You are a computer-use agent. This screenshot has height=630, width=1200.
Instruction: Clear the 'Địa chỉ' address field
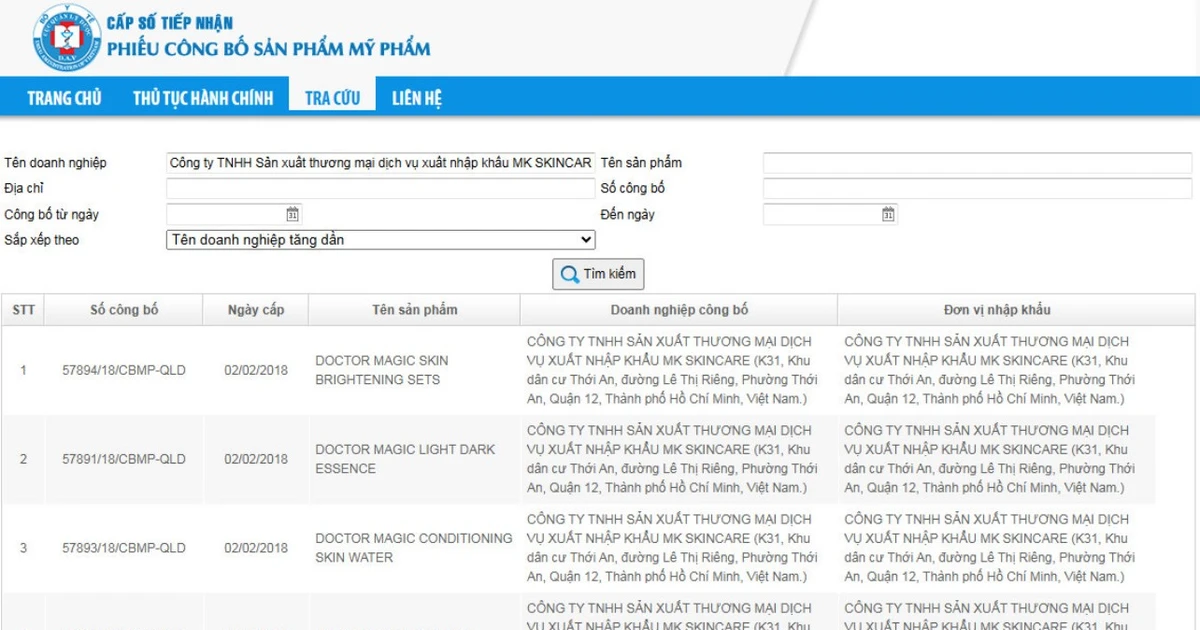[380, 188]
